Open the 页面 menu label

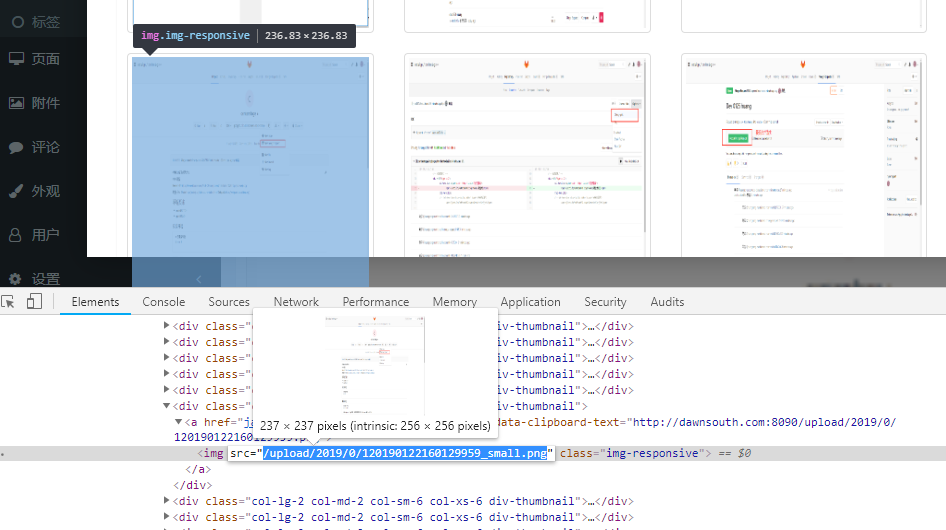[x=46, y=59]
